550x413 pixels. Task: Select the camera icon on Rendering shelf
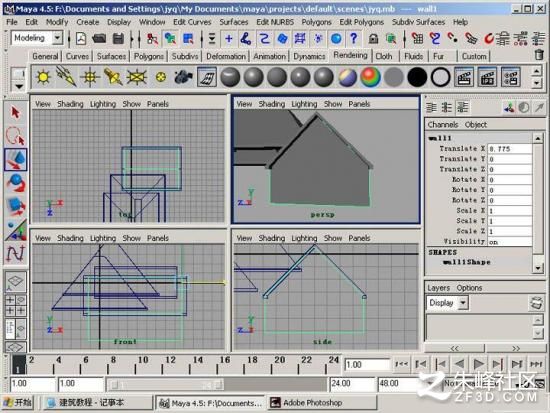coord(183,76)
